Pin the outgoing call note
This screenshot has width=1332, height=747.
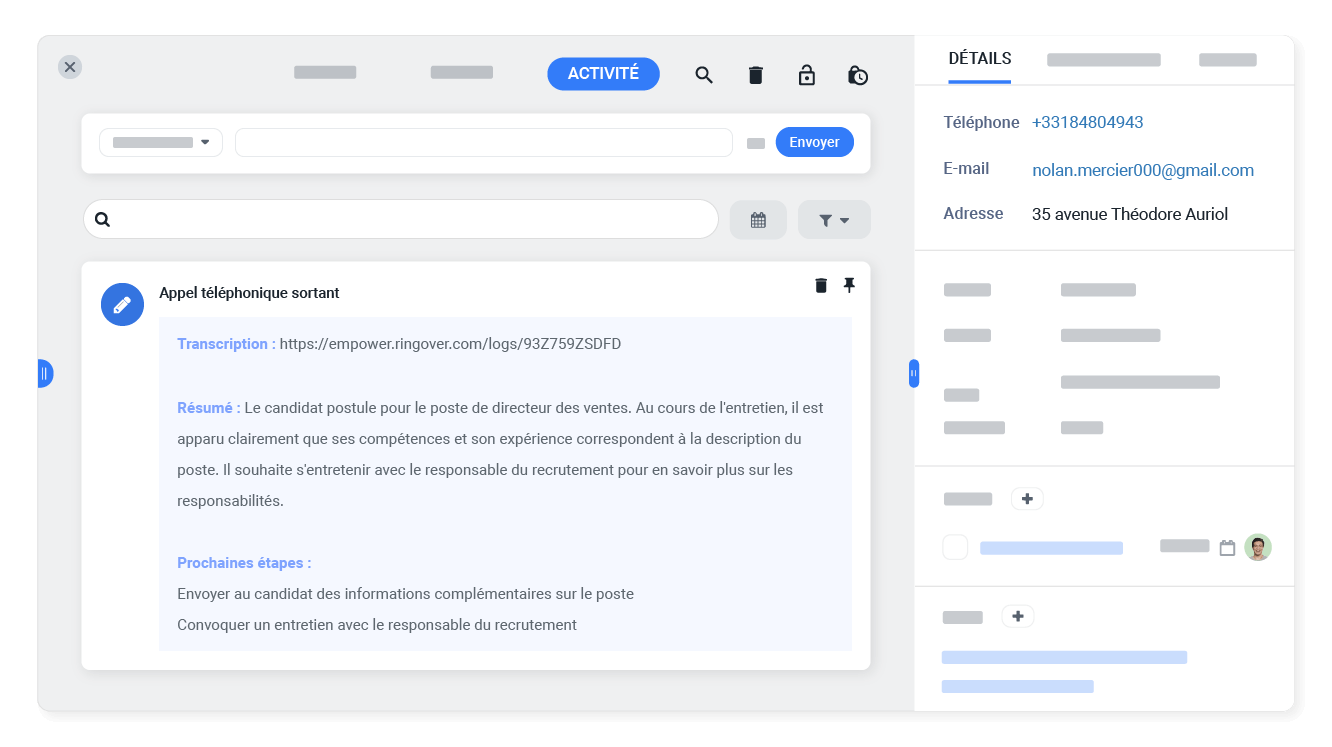click(849, 285)
